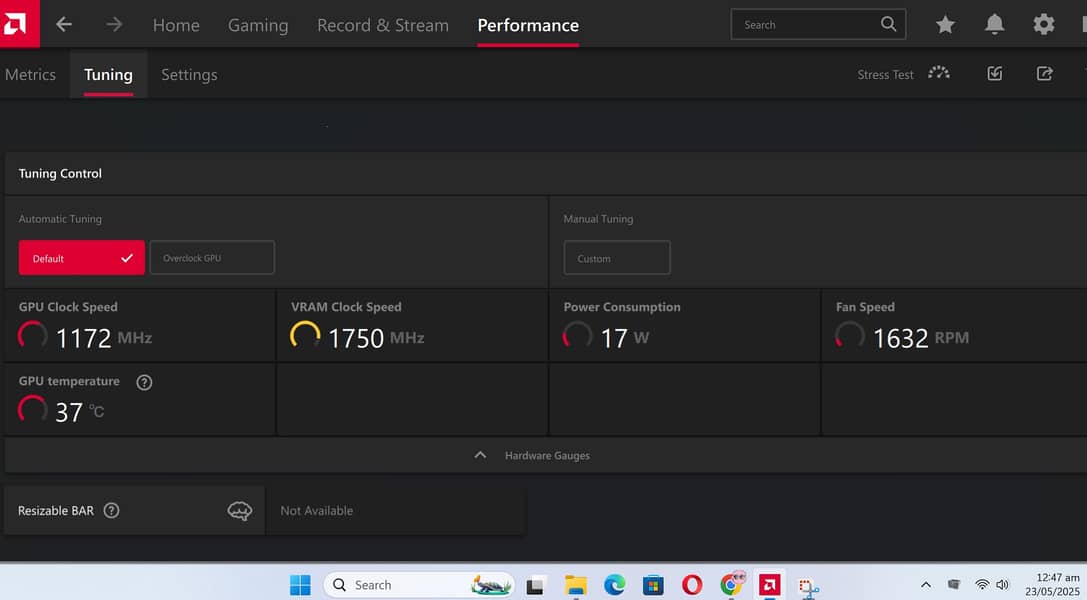Screen dimensions: 1087x600
Task: Click the Stress Test gauge icon
Action: 939,73
